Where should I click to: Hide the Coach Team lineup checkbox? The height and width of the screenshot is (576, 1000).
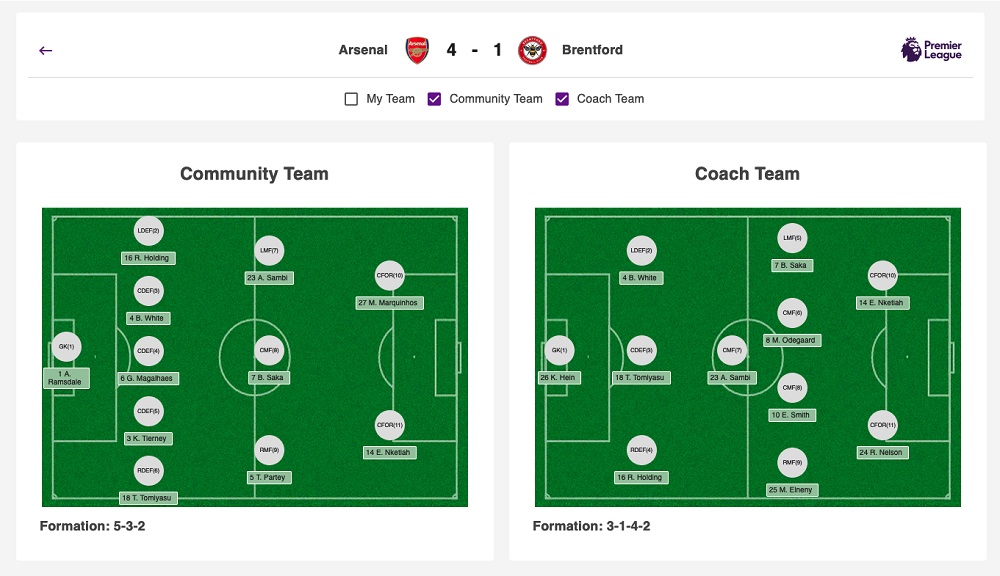coord(562,99)
